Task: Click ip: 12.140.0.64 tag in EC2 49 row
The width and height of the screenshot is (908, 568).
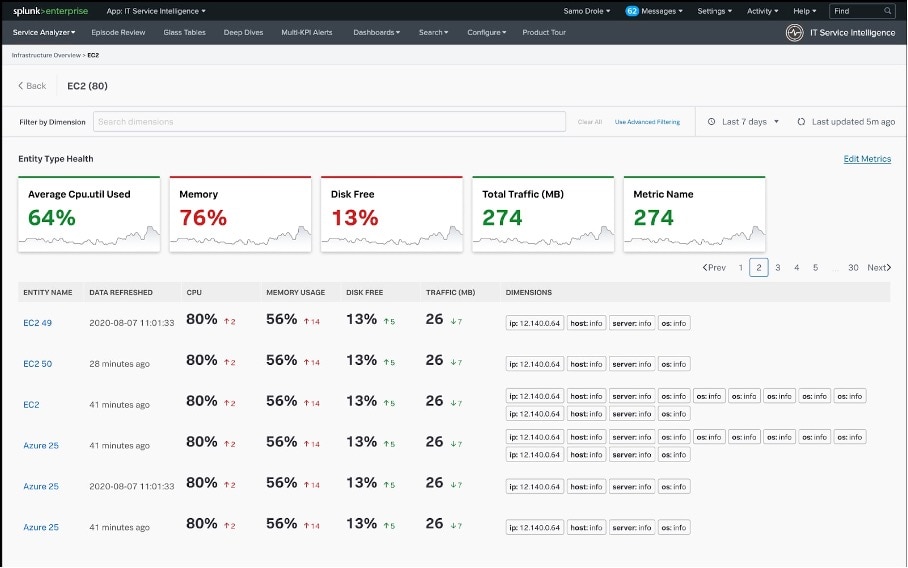Action: (534, 323)
